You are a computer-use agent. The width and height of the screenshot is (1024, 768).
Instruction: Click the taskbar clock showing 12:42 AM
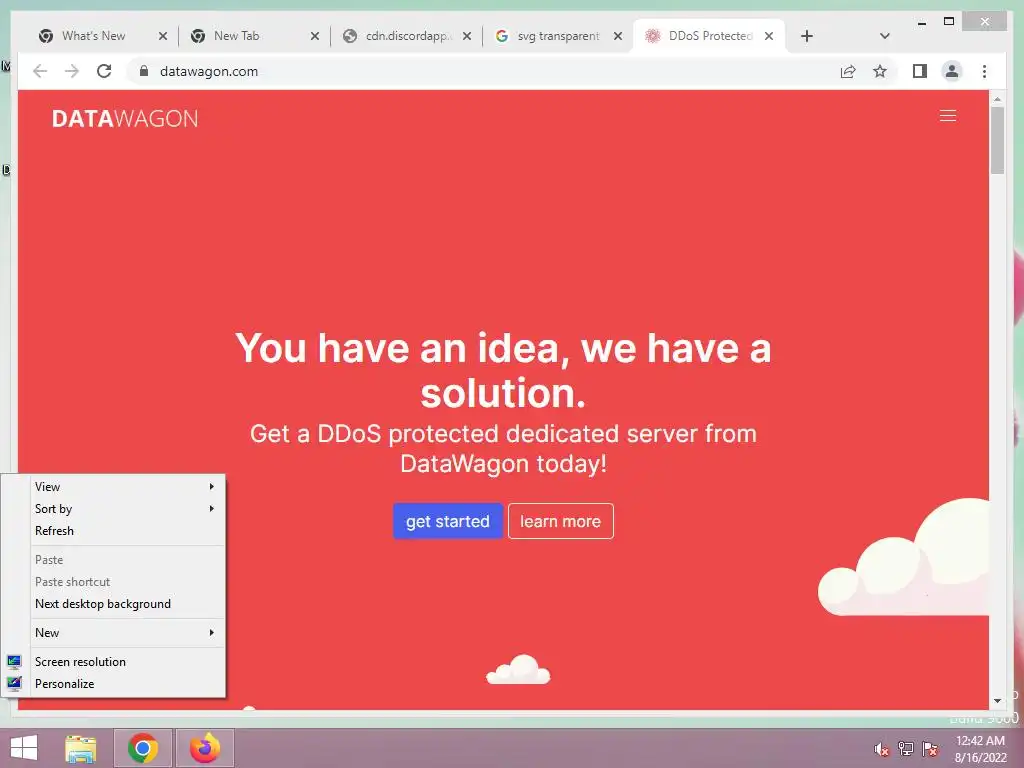pyautogui.click(x=980, y=749)
